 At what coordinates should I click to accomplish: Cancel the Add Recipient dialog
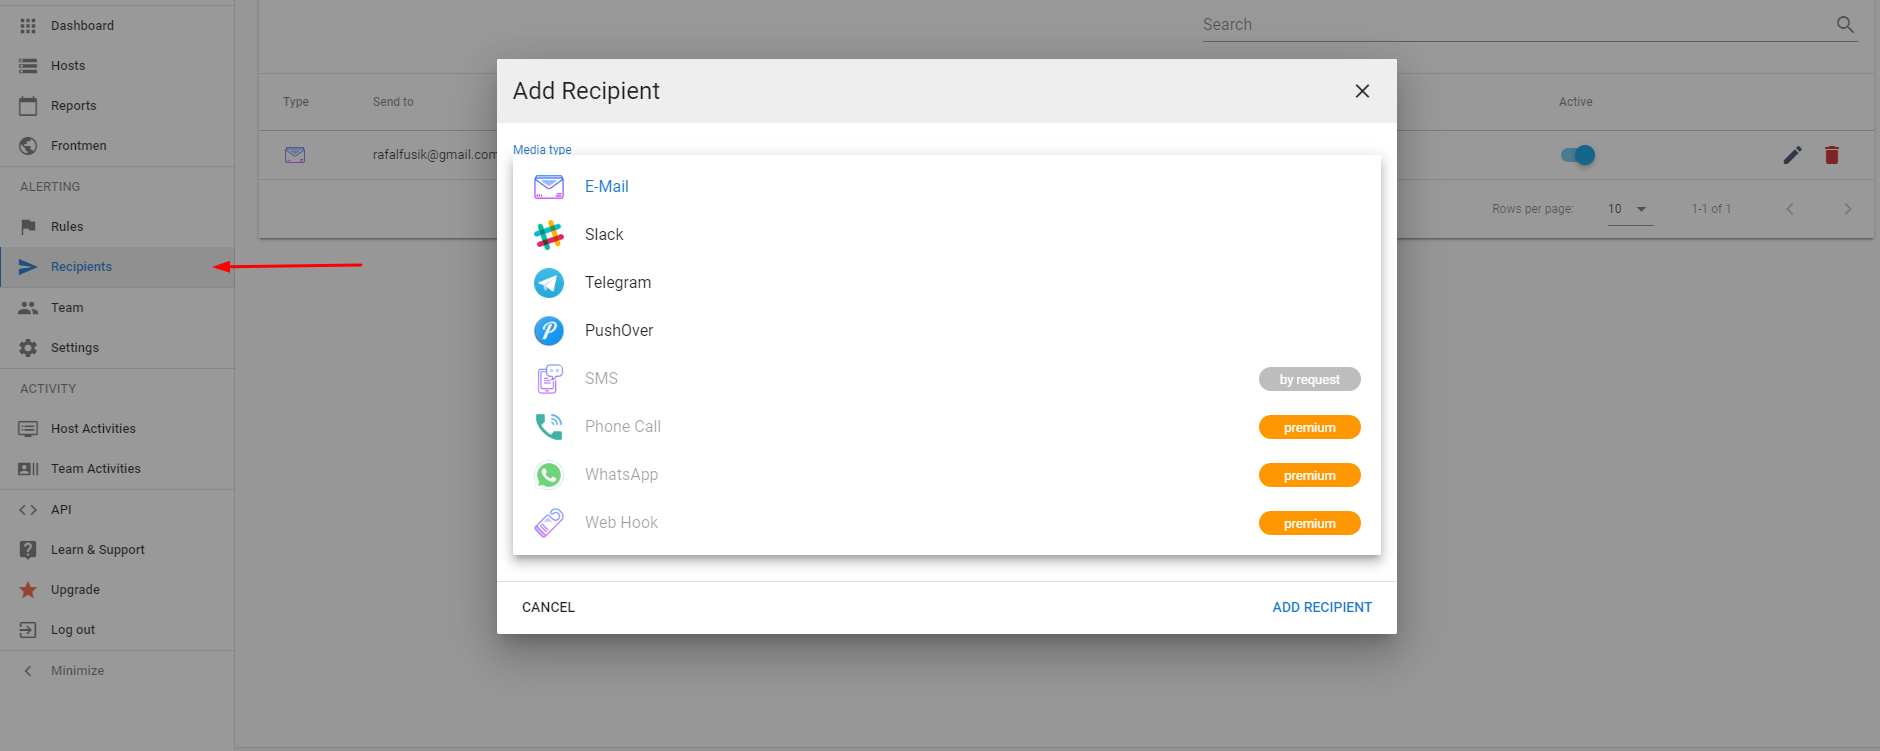pyautogui.click(x=548, y=607)
